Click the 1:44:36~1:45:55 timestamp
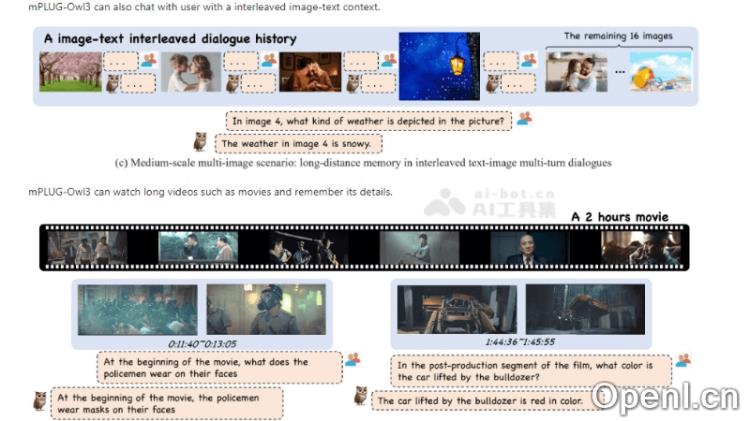750x421 pixels. tap(520, 341)
